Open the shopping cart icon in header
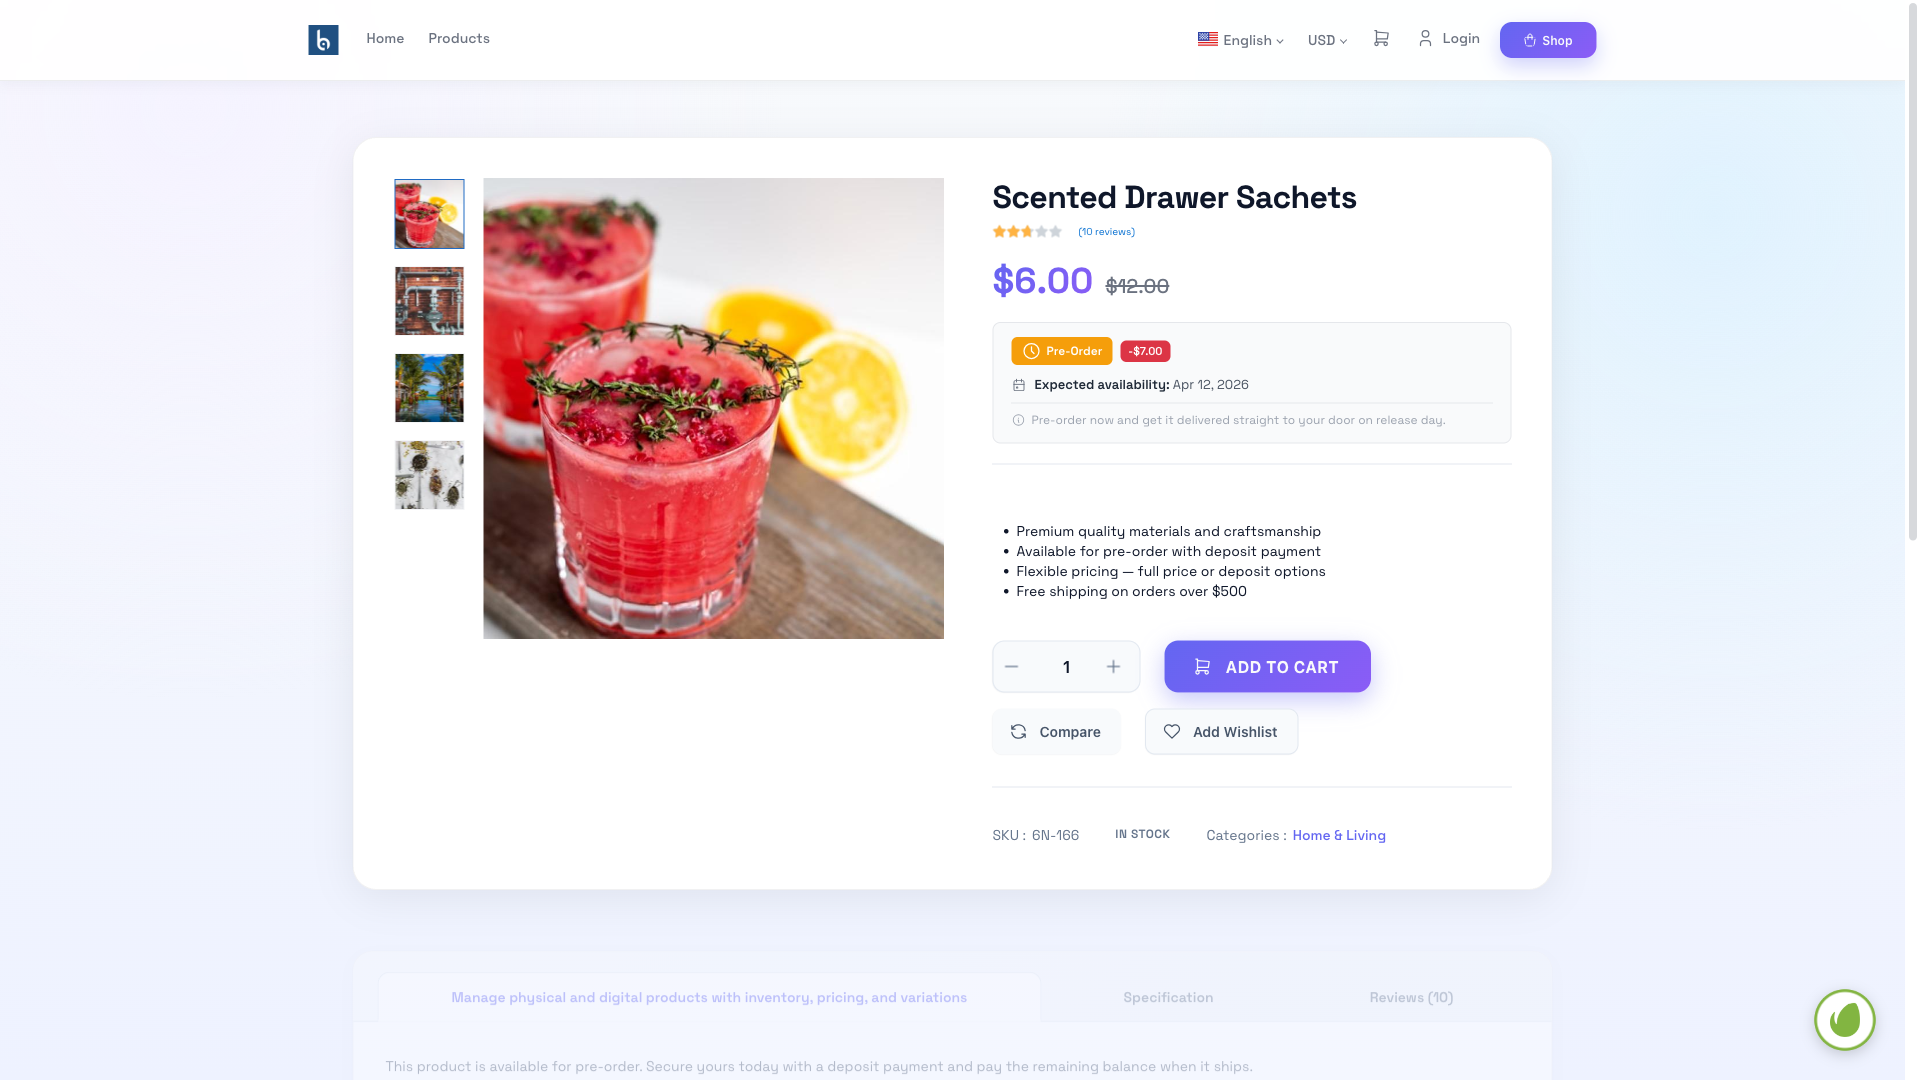Viewport: 1920px width, 1080px height. tap(1381, 38)
